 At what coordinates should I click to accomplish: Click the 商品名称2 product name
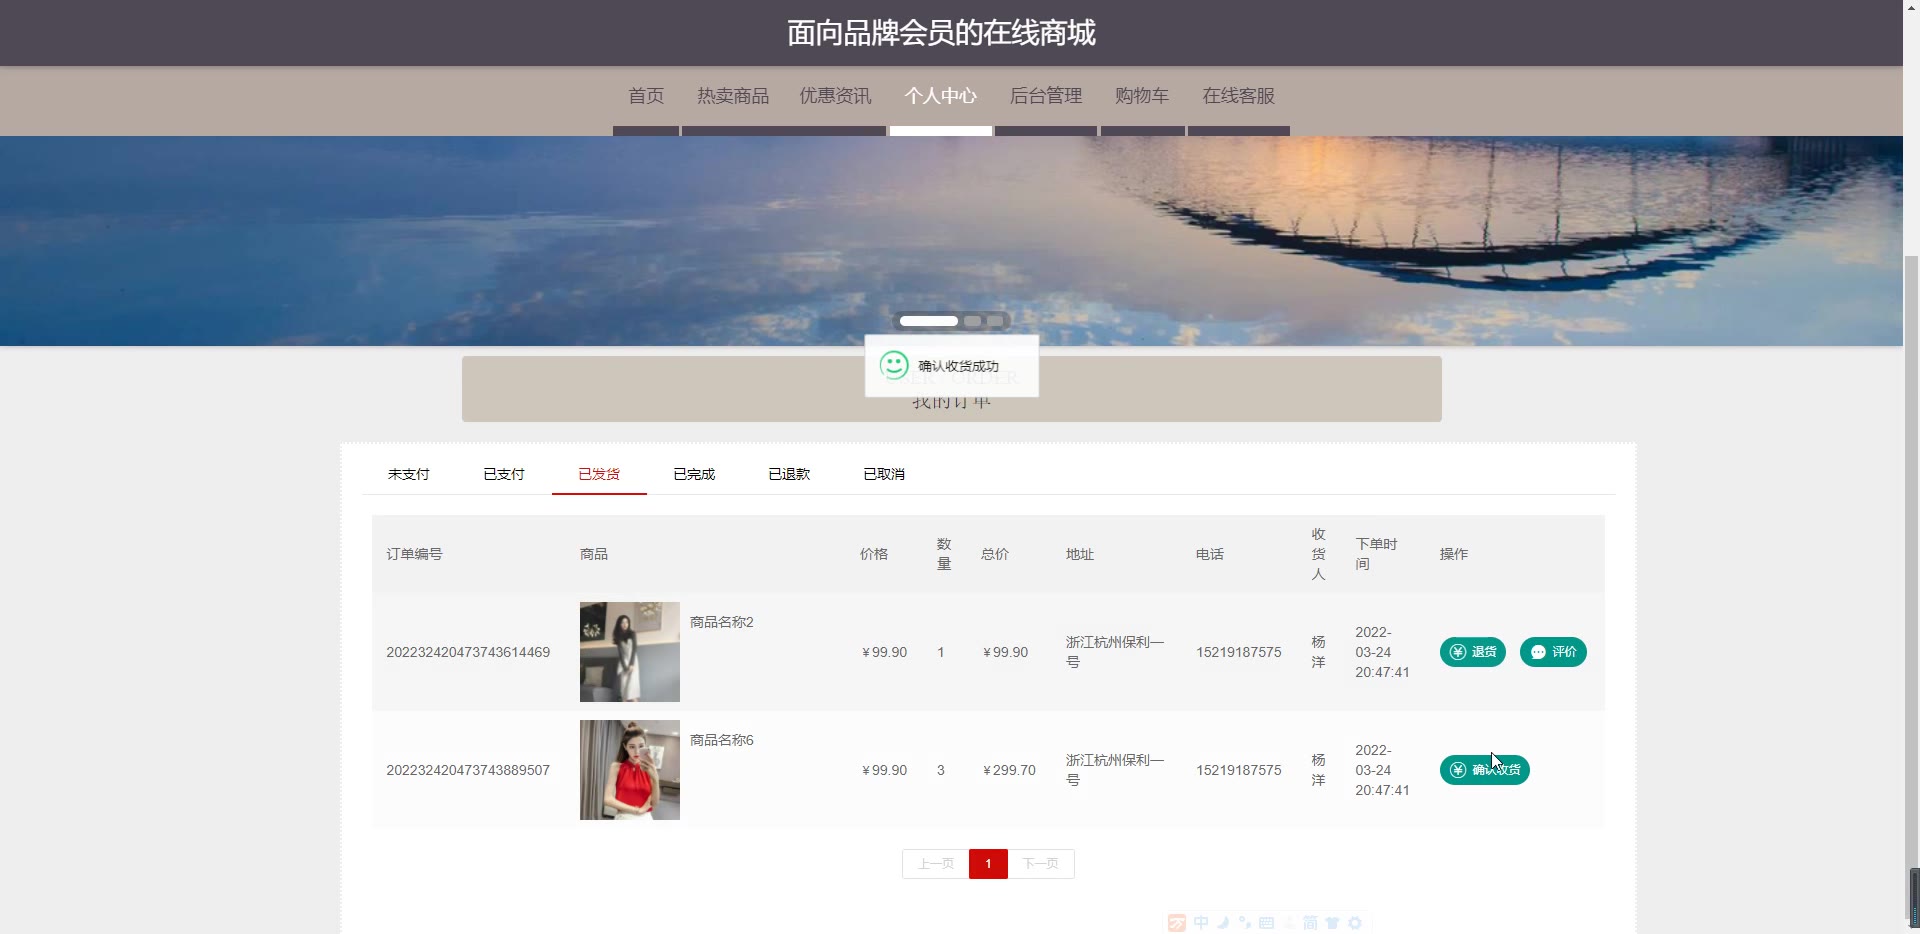(722, 622)
